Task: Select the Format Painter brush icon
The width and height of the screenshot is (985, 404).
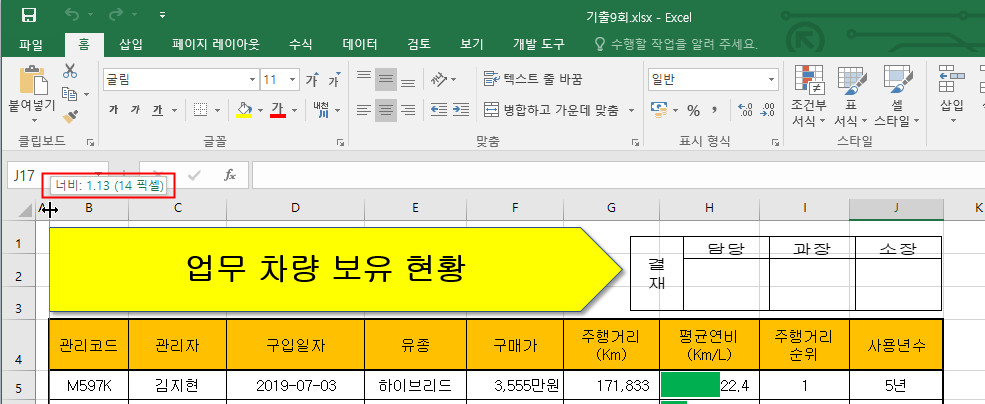Action: [x=70, y=117]
